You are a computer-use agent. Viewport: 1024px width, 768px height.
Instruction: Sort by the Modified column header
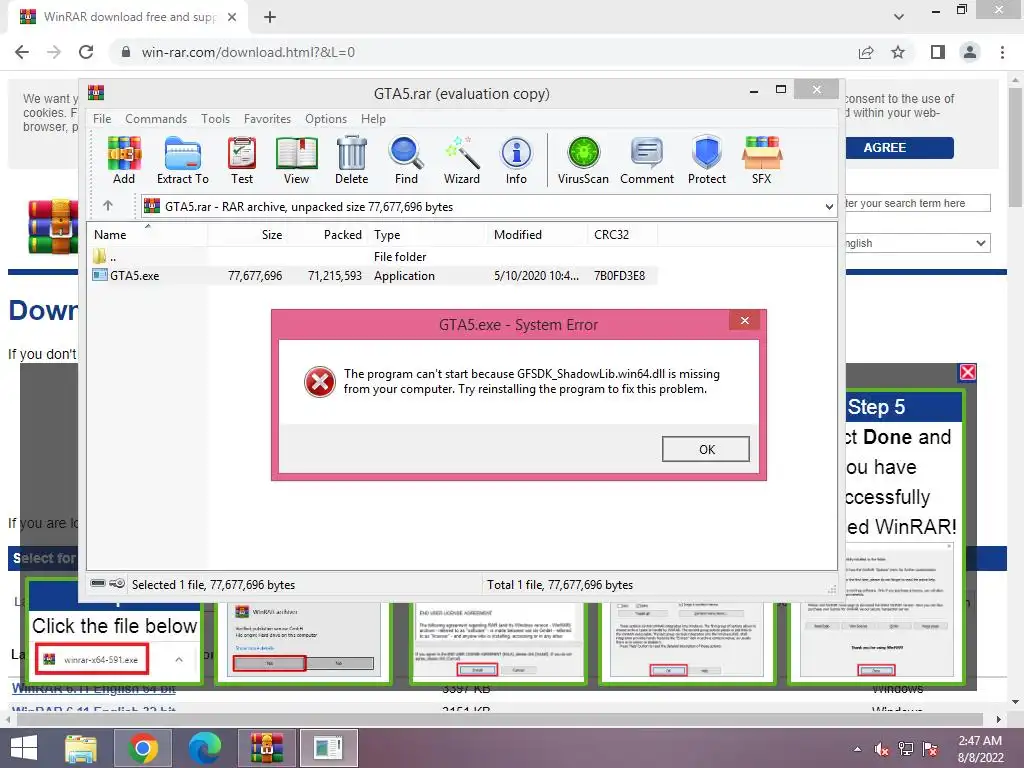point(537,234)
